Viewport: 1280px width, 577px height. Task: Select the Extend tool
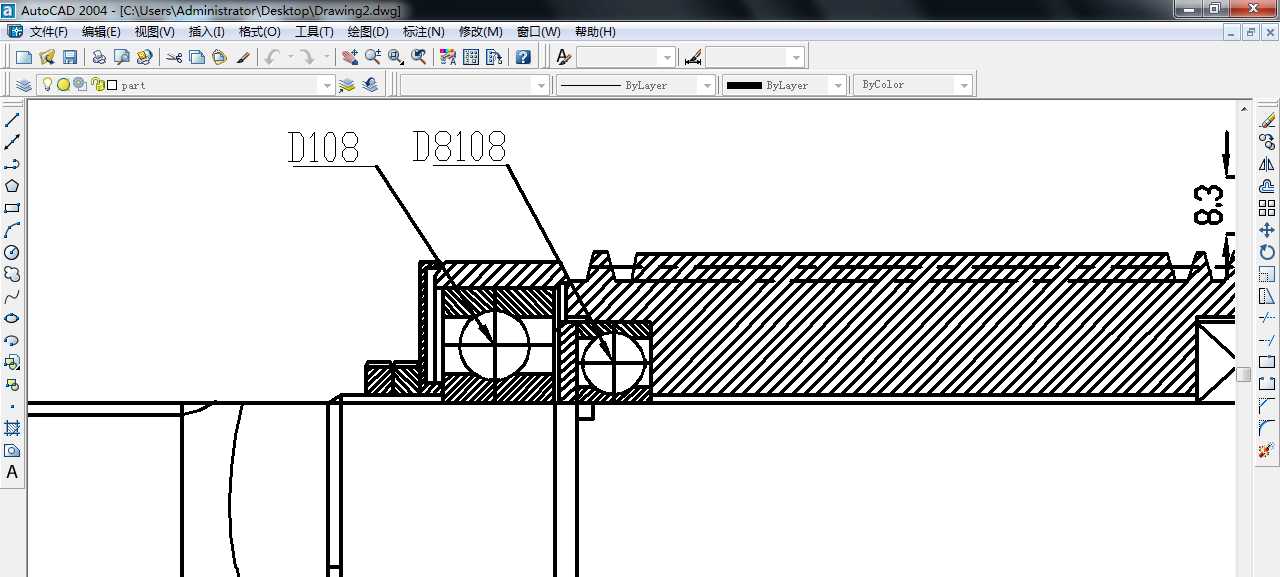tap(1267, 340)
